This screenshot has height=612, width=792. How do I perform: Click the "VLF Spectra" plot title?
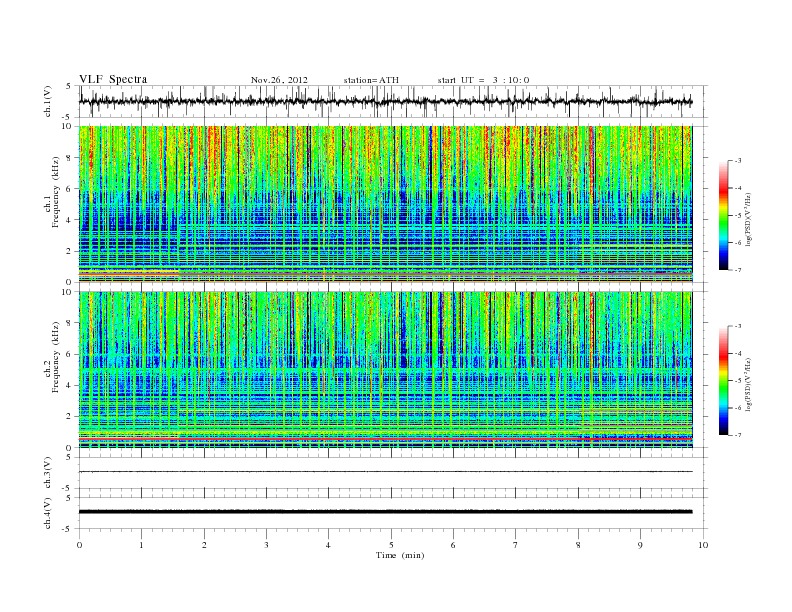click(113, 79)
